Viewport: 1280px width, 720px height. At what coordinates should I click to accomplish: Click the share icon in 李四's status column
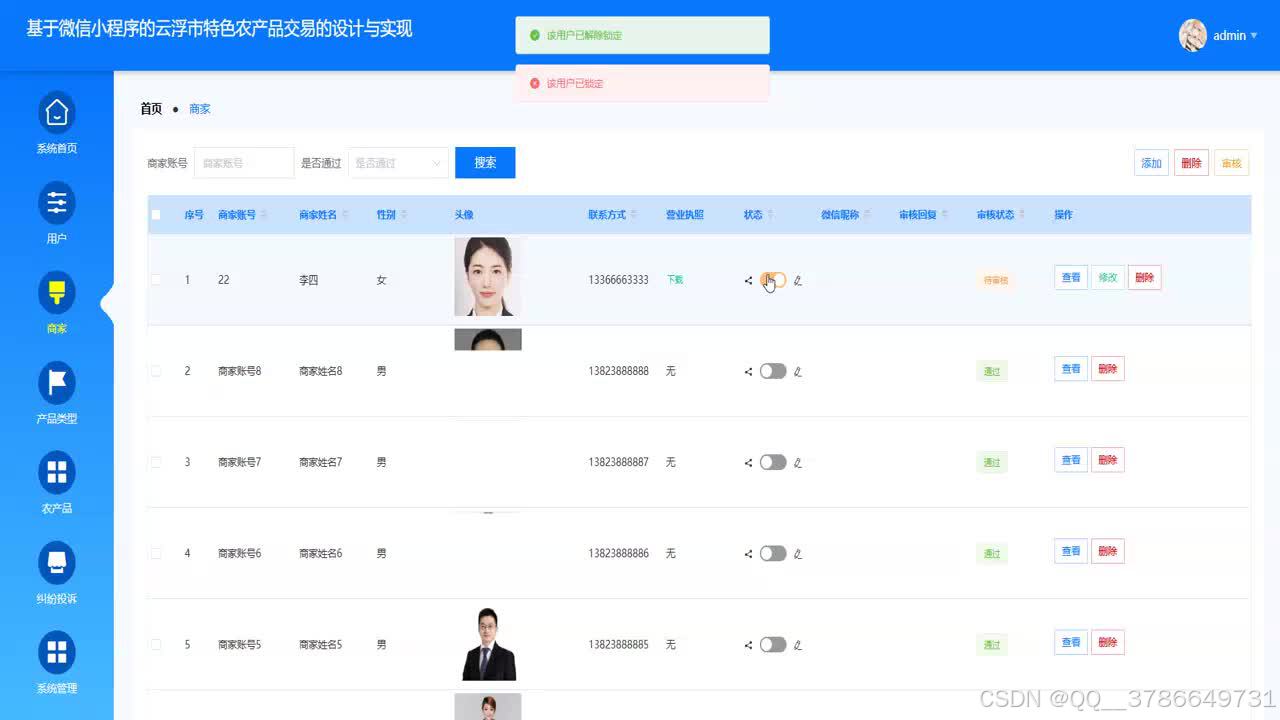click(748, 281)
